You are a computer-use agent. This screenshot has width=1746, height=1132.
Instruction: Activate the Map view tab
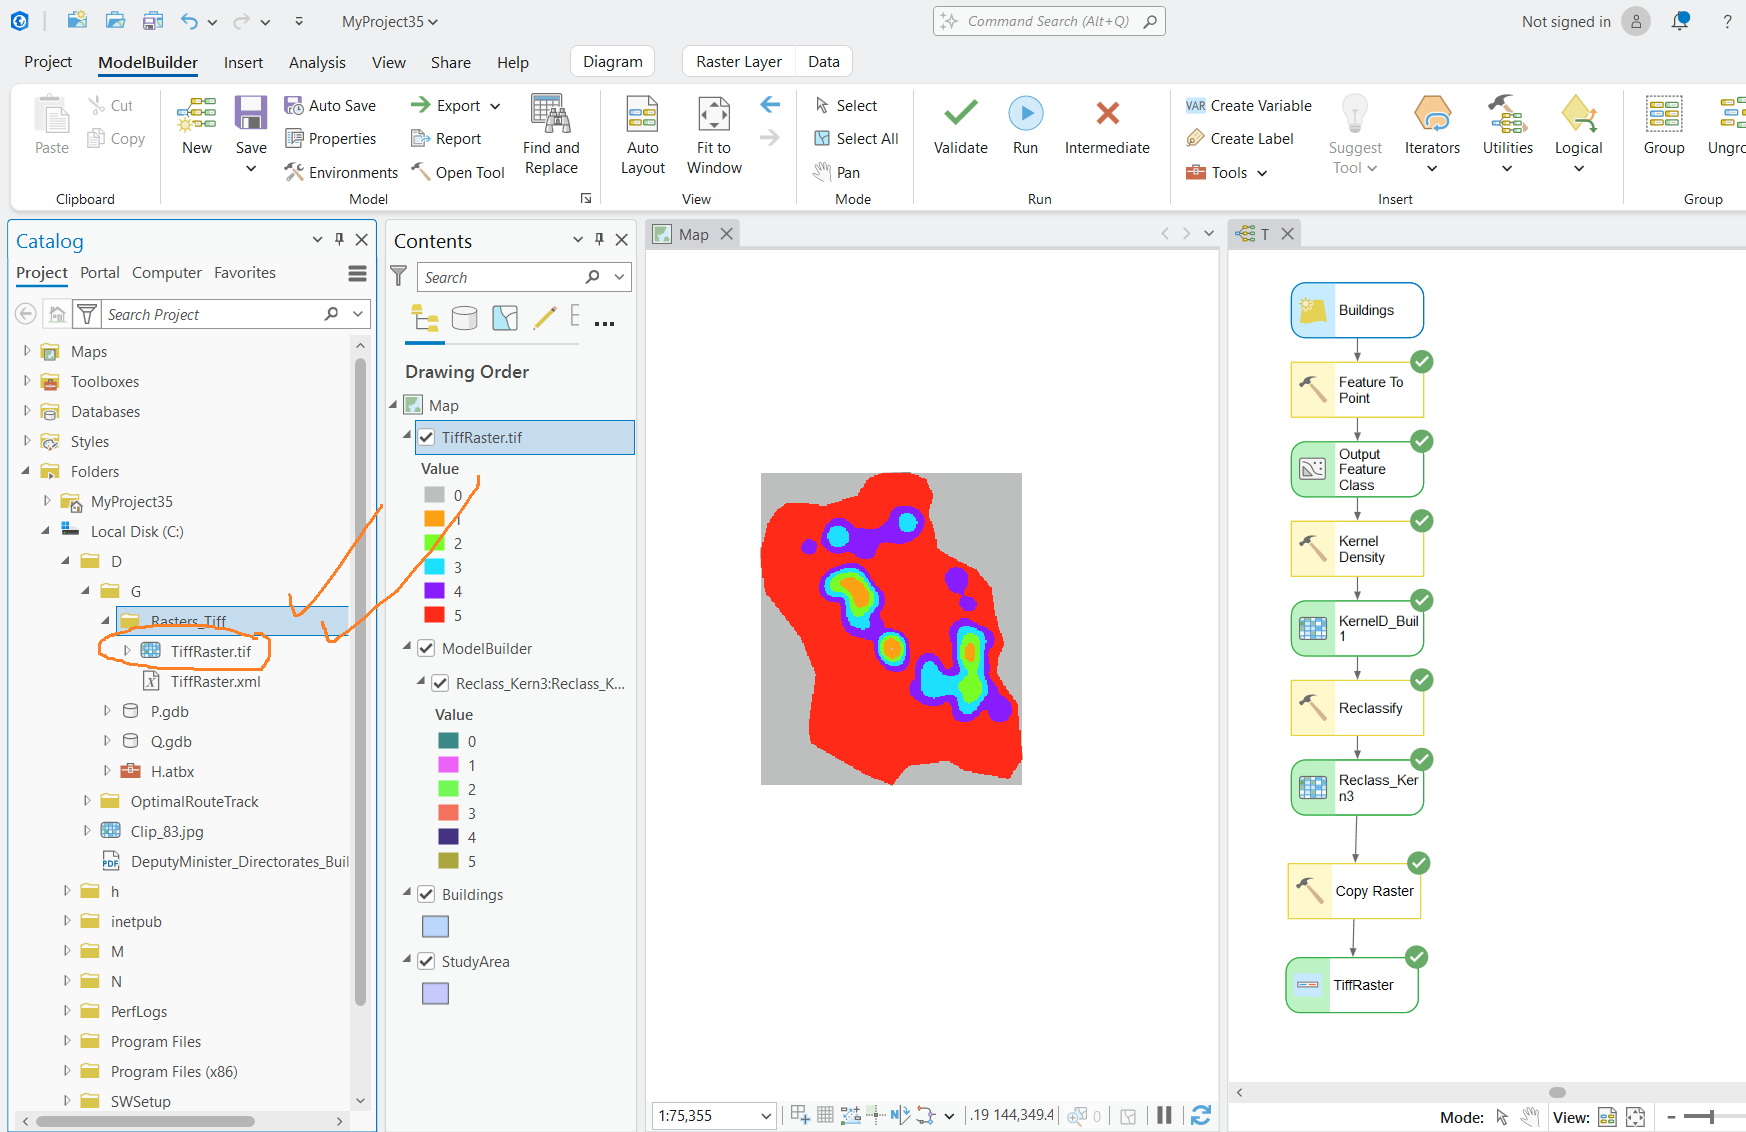click(693, 234)
